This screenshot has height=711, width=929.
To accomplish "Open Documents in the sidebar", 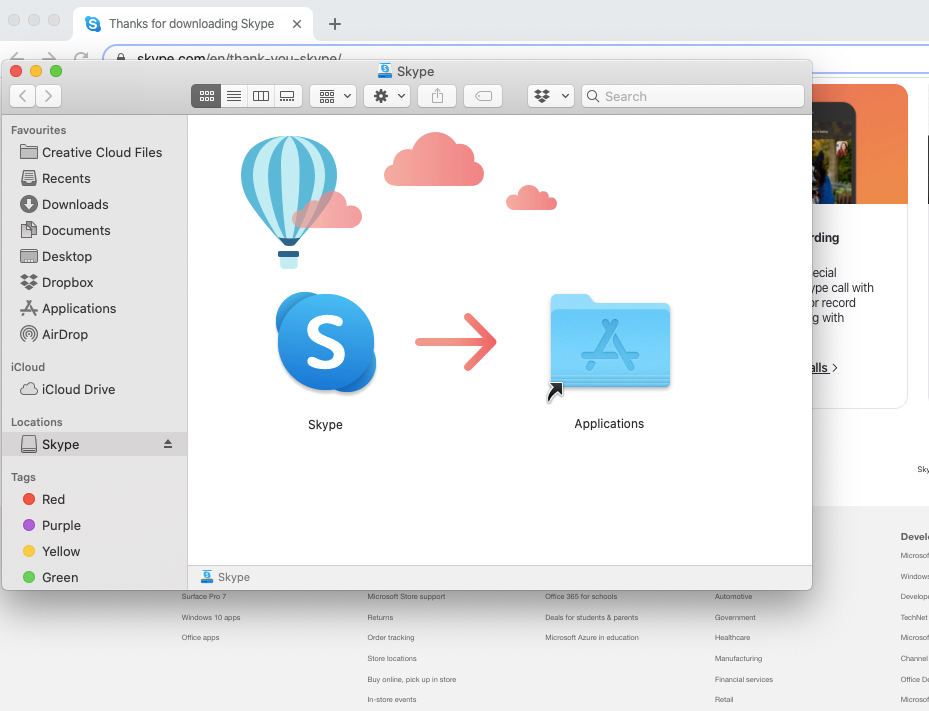I will pyautogui.click(x=95, y=230).
